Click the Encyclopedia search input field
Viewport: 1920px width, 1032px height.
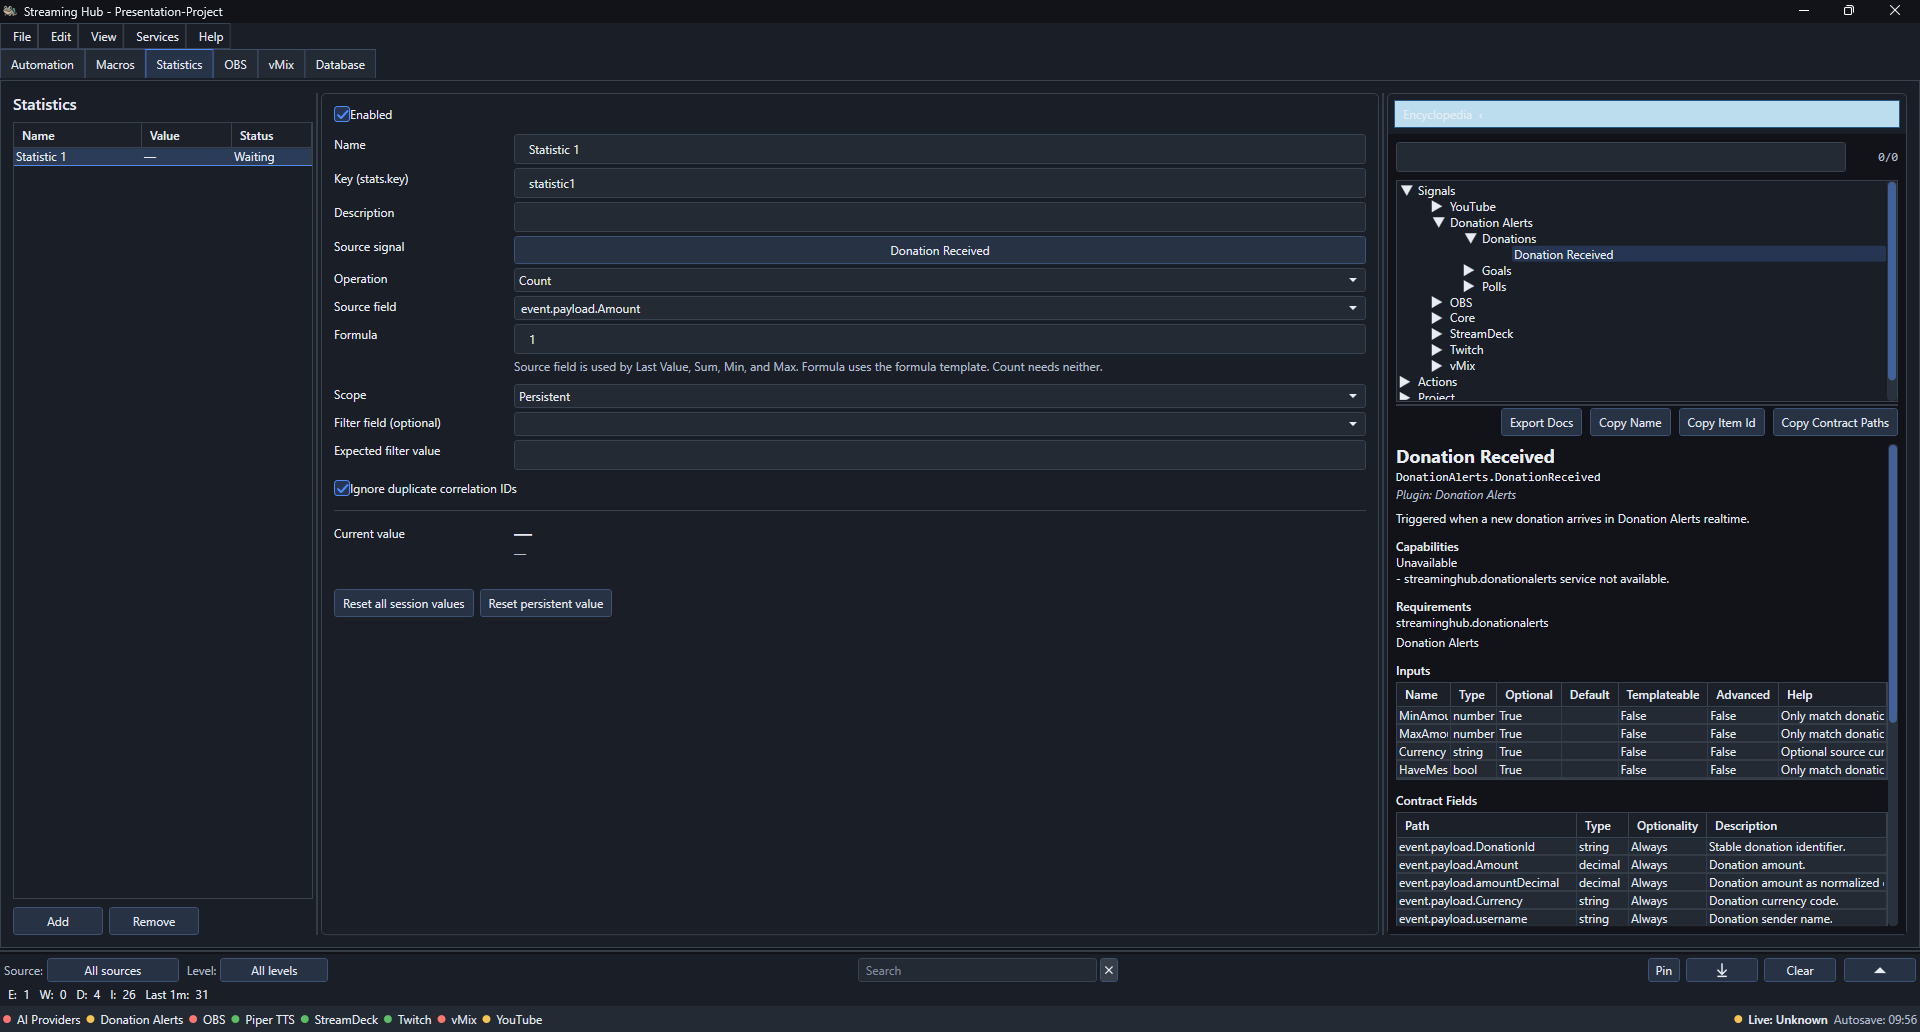[1620, 156]
